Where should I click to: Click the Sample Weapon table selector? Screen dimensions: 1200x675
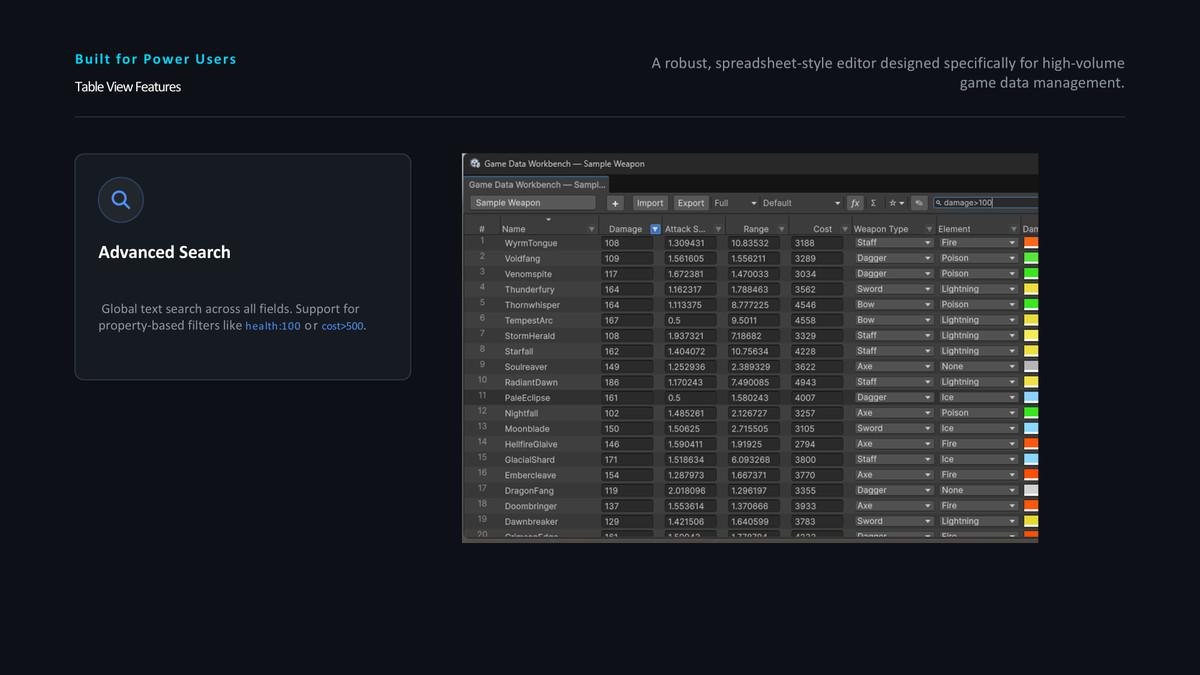tap(534, 203)
